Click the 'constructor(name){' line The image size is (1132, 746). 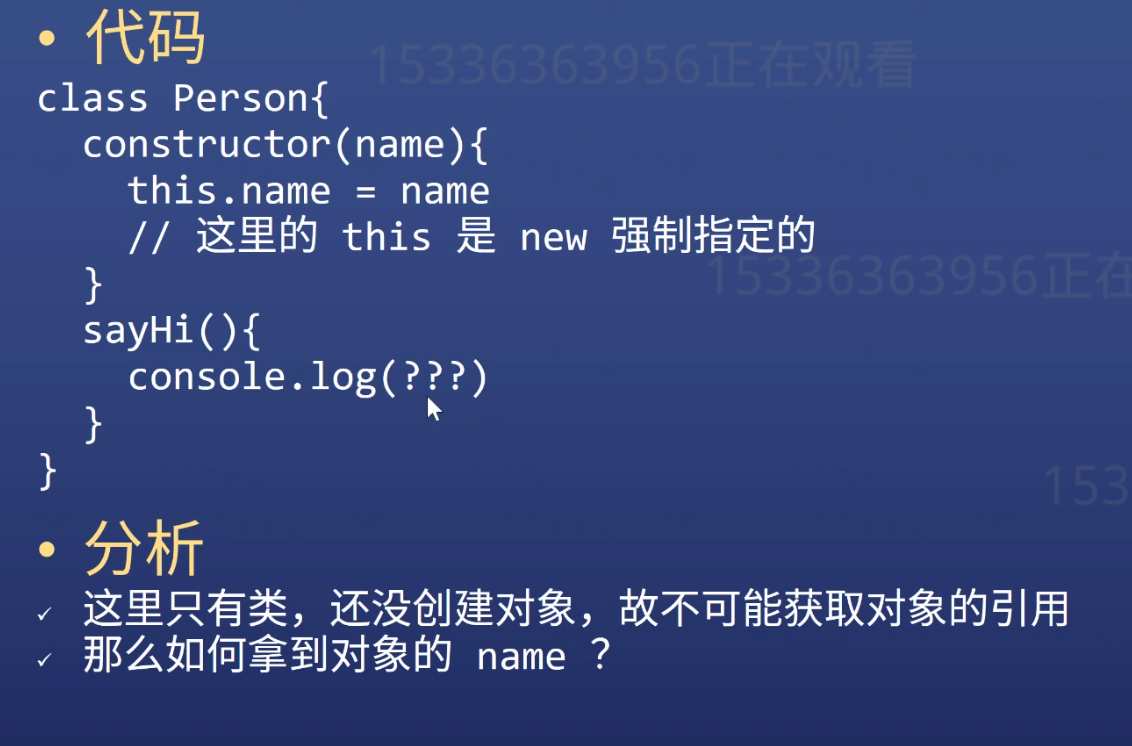click(x=286, y=144)
